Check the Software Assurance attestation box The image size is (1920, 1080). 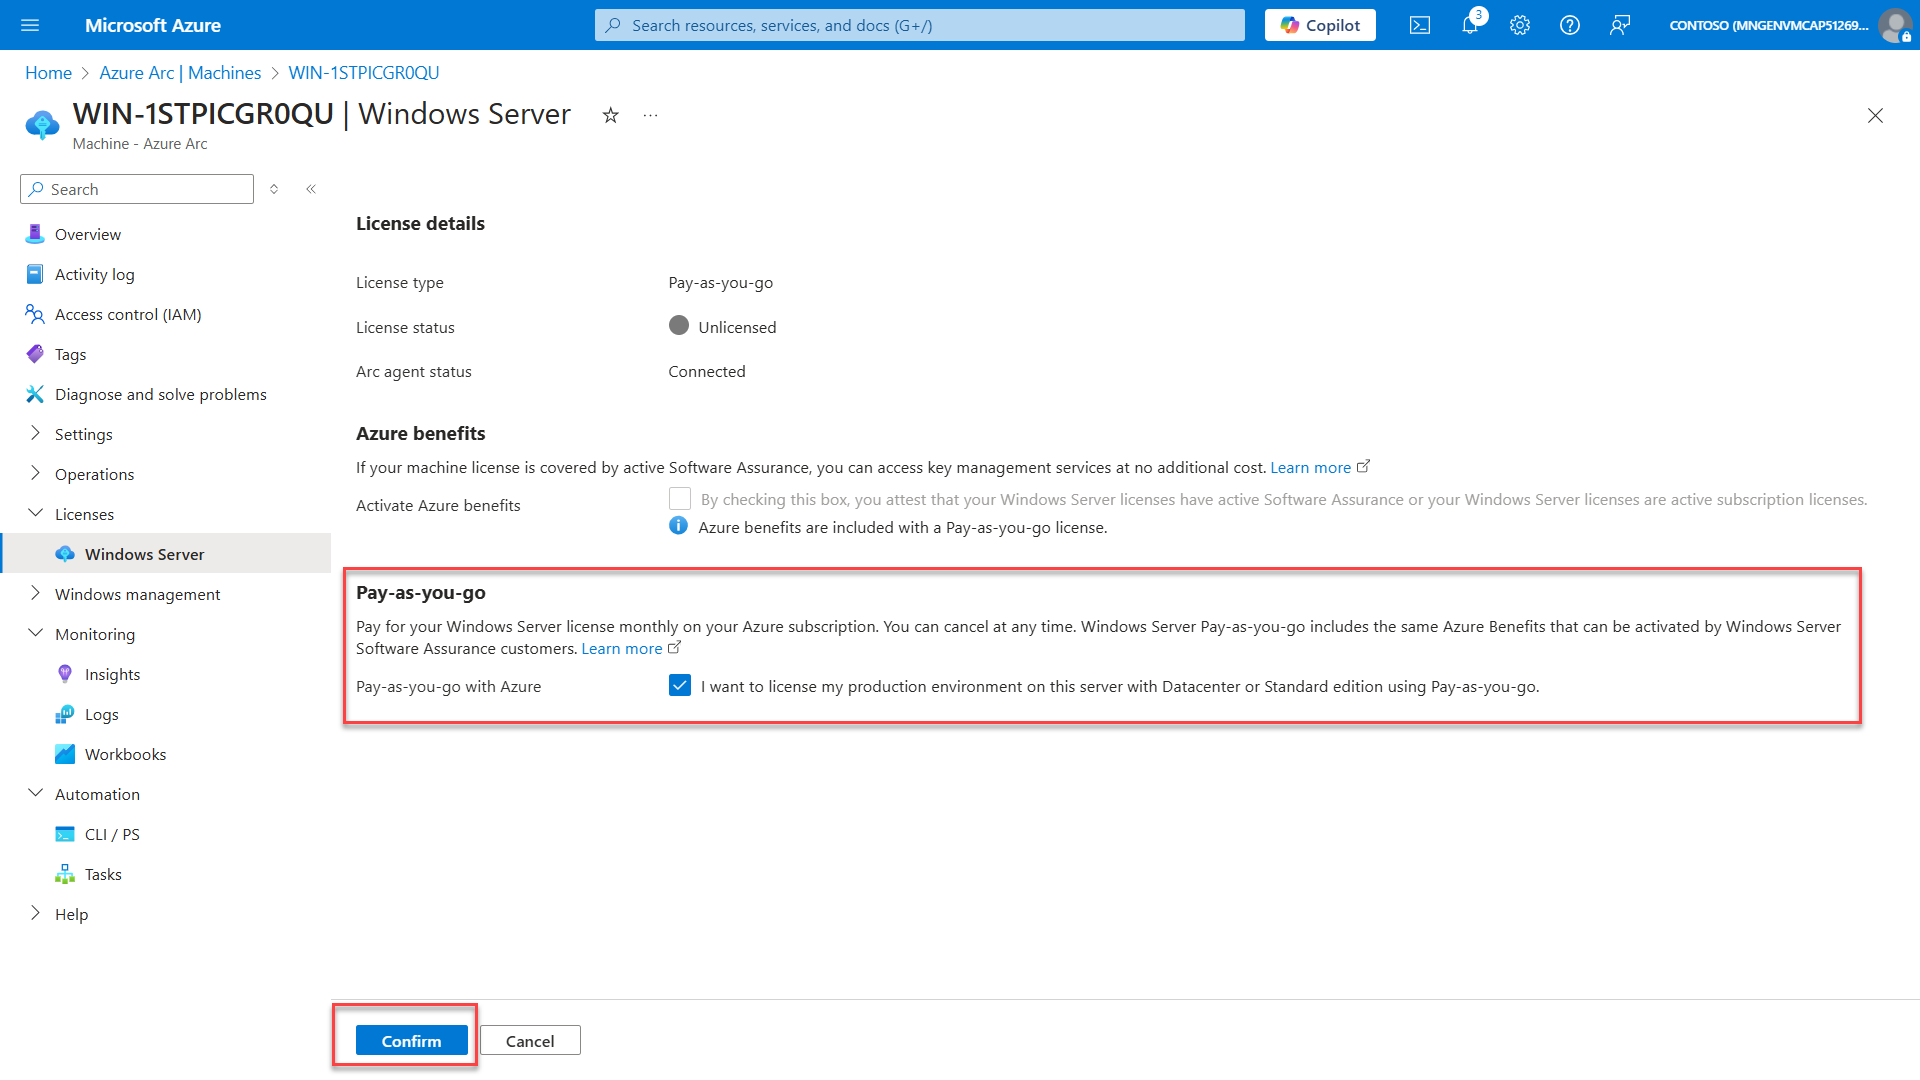(x=679, y=498)
